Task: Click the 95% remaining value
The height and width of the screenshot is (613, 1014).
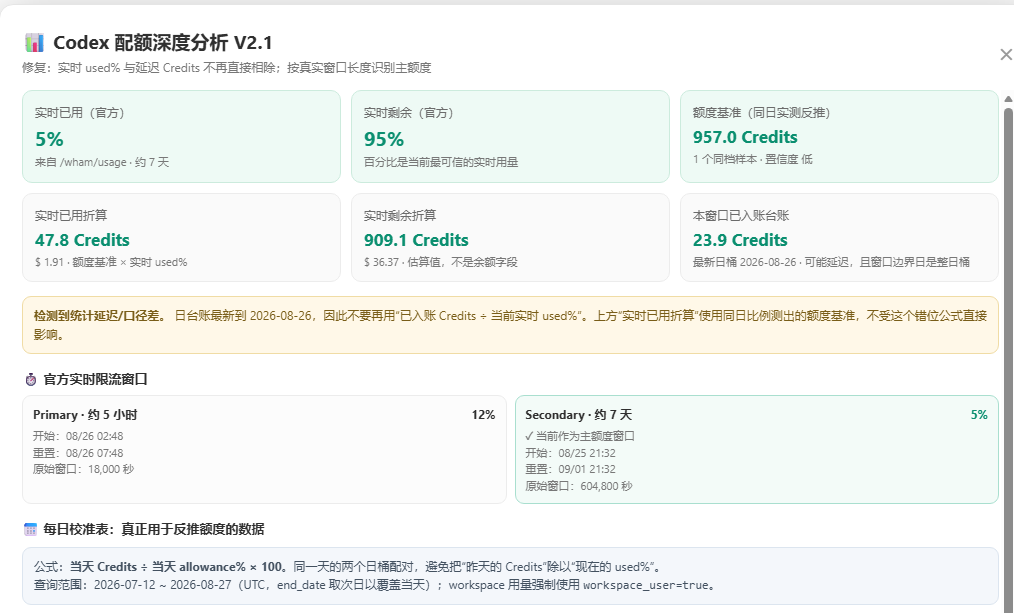Action: pos(383,139)
